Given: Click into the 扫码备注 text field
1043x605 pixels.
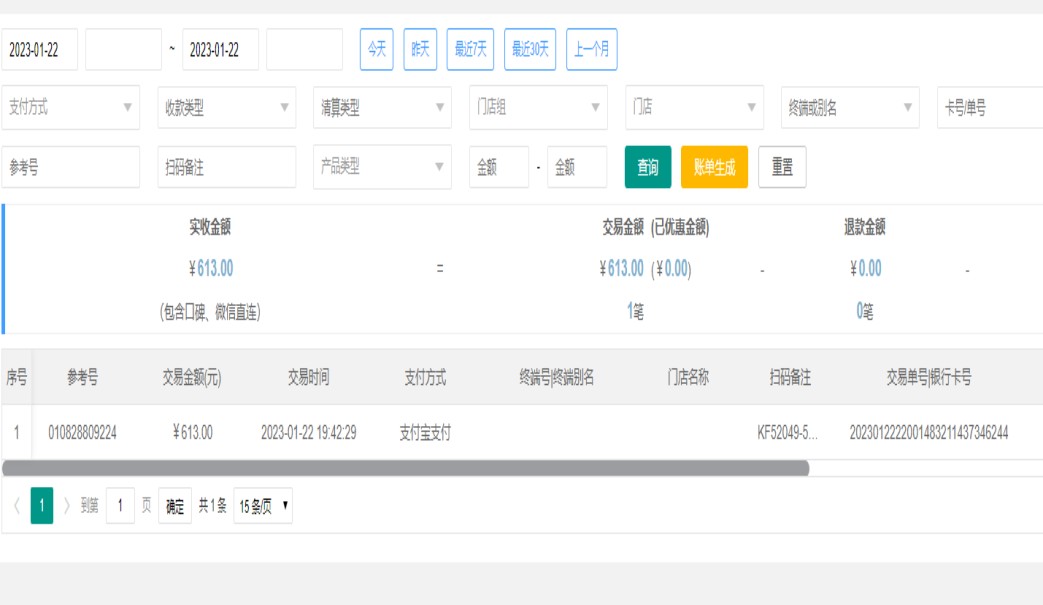Looking at the screenshot, I should click(x=227, y=168).
